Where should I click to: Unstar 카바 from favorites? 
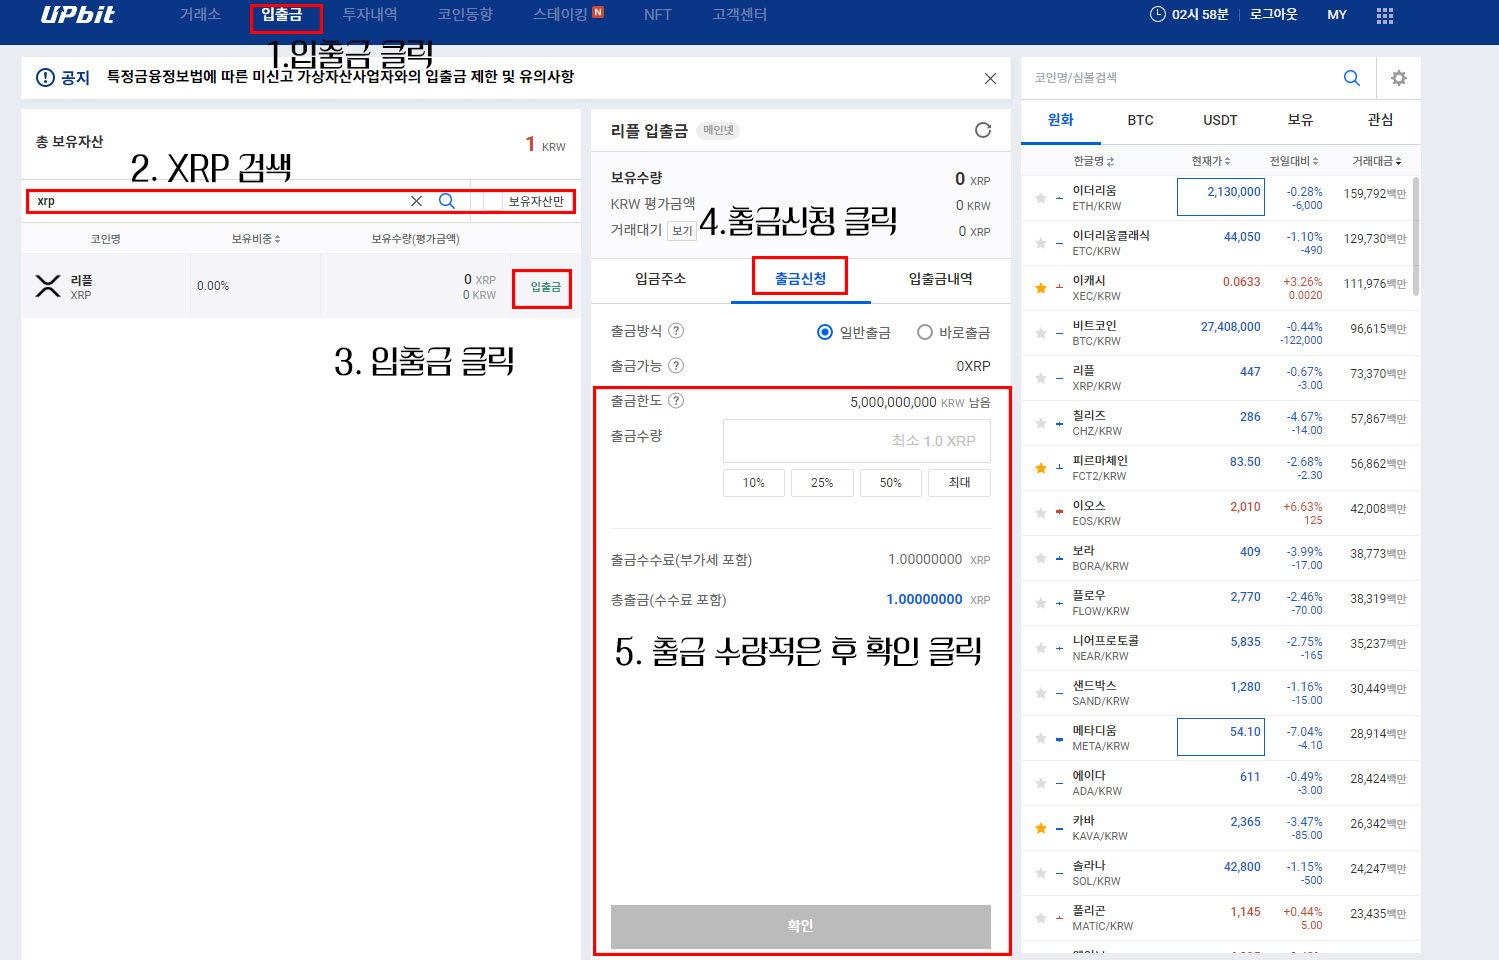pos(1040,826)
